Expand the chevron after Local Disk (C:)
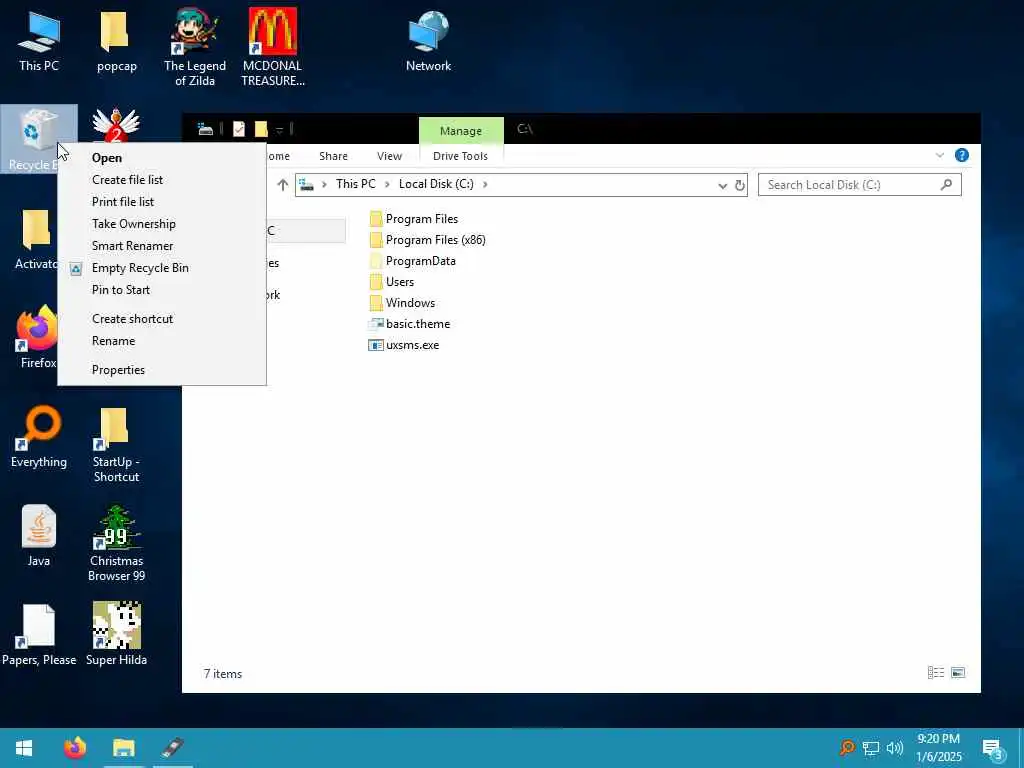The width and height of the screenshot is (1024, 768). pyautogui.click(x=485, y=184)
